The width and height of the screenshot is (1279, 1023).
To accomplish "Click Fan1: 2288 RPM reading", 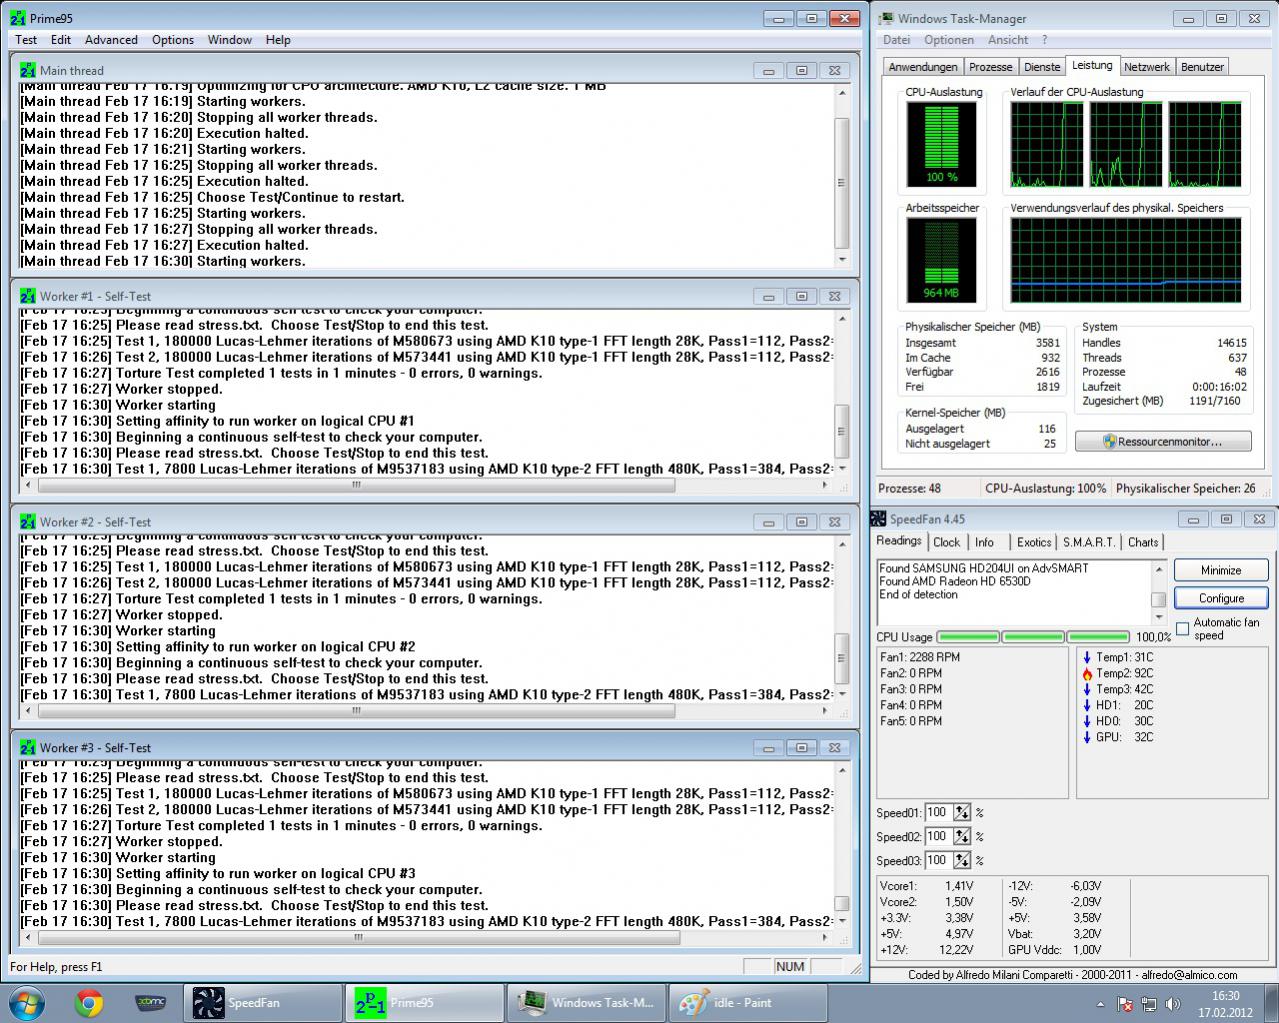I will click(920, 657).
